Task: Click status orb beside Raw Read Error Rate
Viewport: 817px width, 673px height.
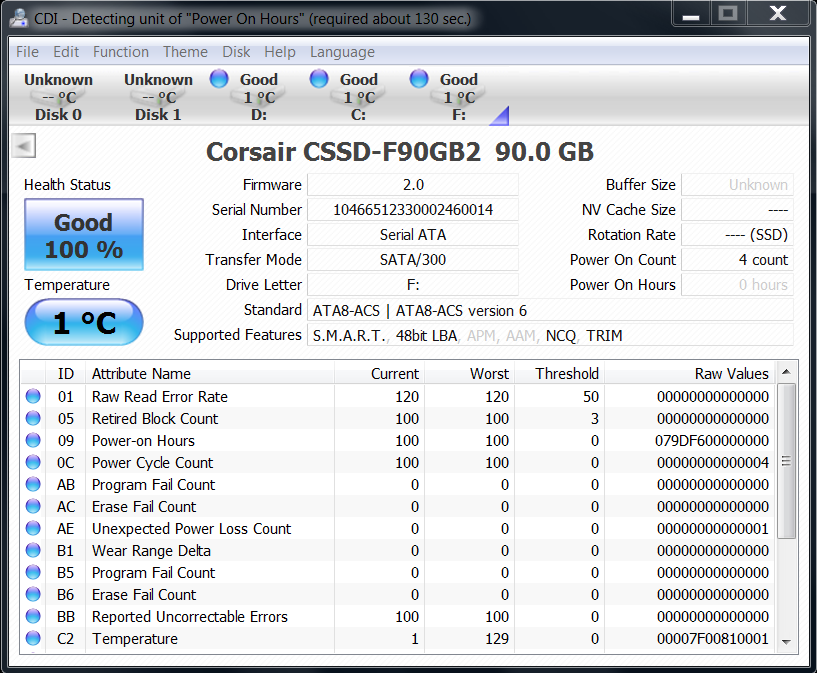Action: [34, 397]
